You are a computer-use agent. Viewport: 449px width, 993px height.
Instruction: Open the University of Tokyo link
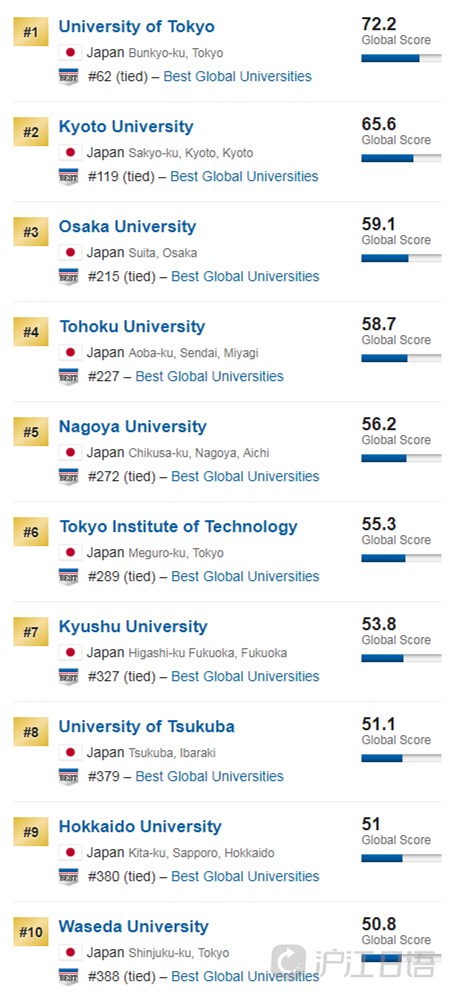pos(137,27)
